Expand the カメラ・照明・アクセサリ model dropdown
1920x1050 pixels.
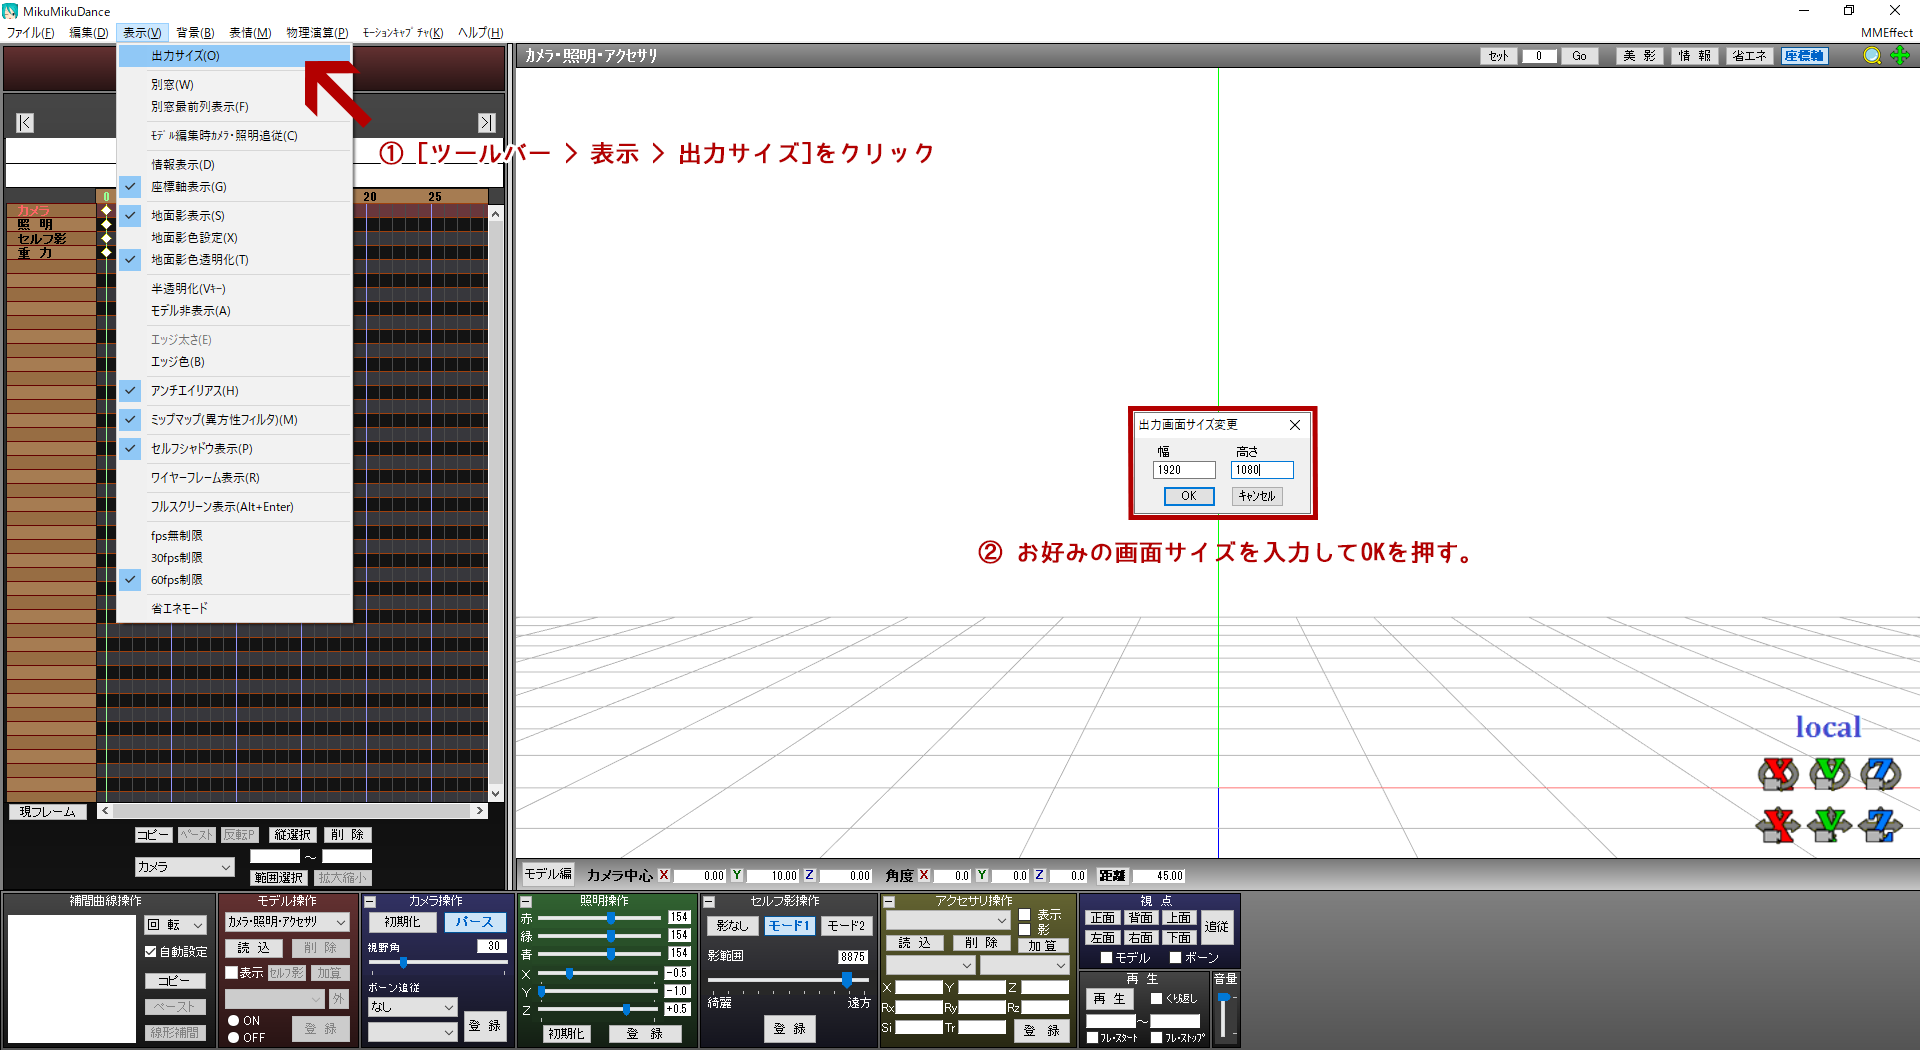point(287,921)
